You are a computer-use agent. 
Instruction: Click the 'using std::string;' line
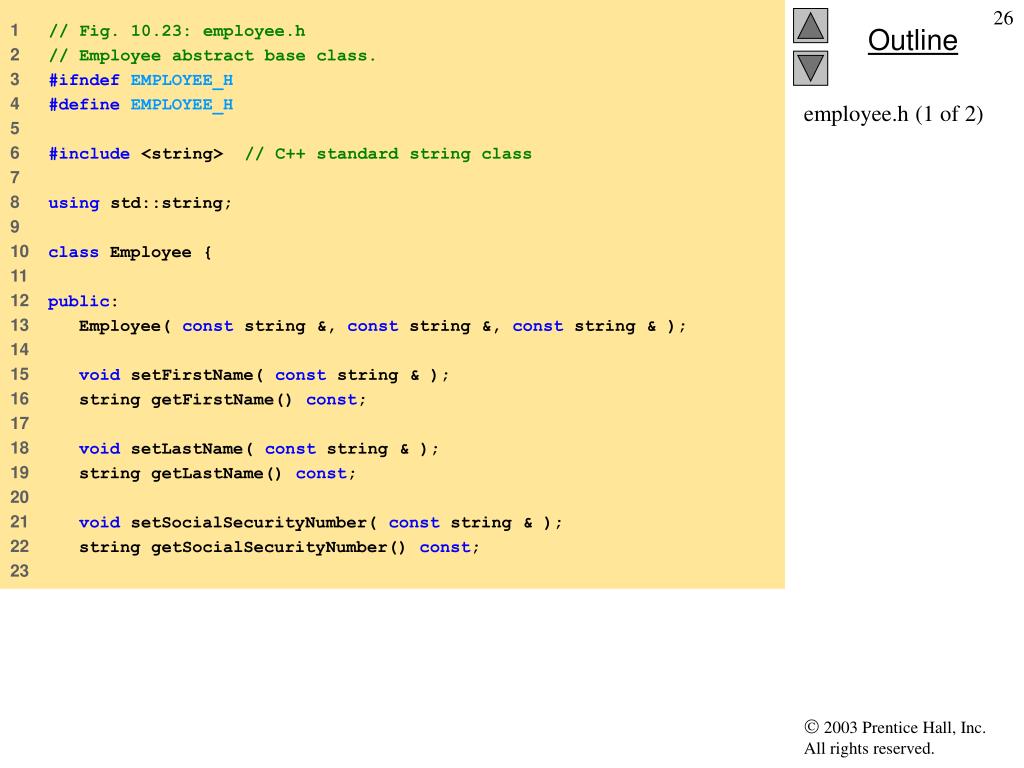tap(140, 203)
